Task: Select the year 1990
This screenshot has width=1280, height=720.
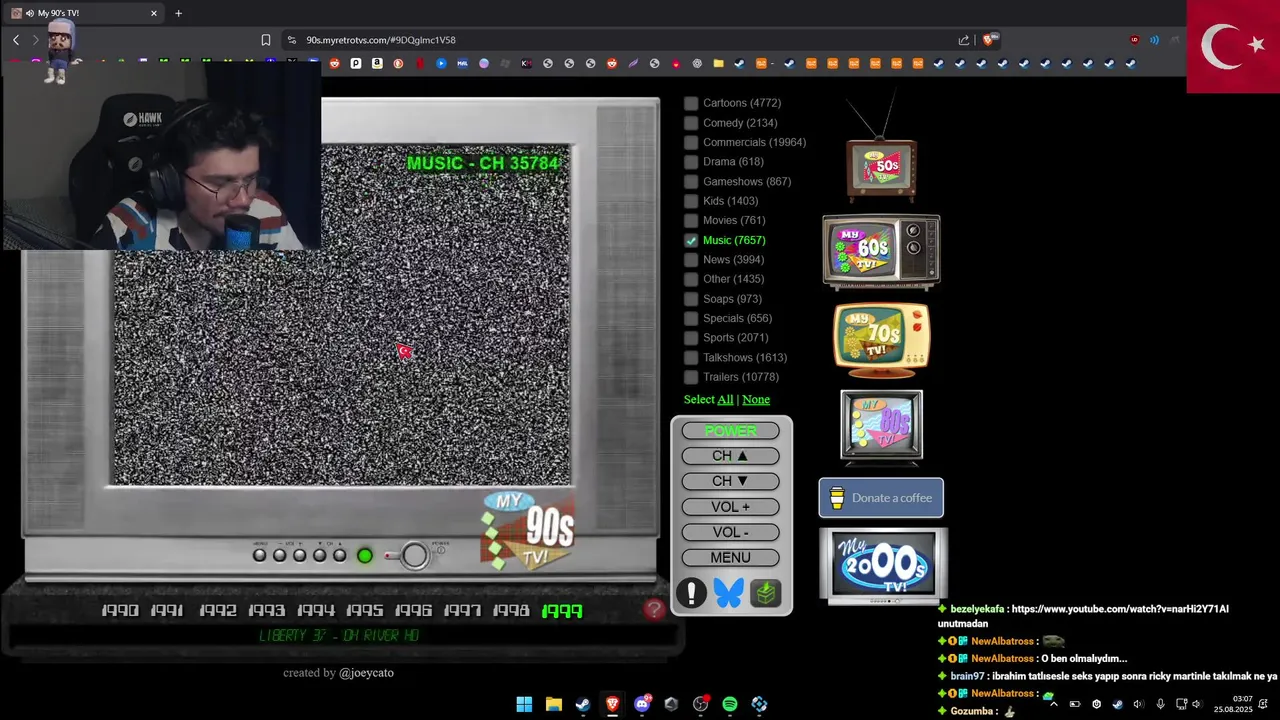Action: point(120,610)
